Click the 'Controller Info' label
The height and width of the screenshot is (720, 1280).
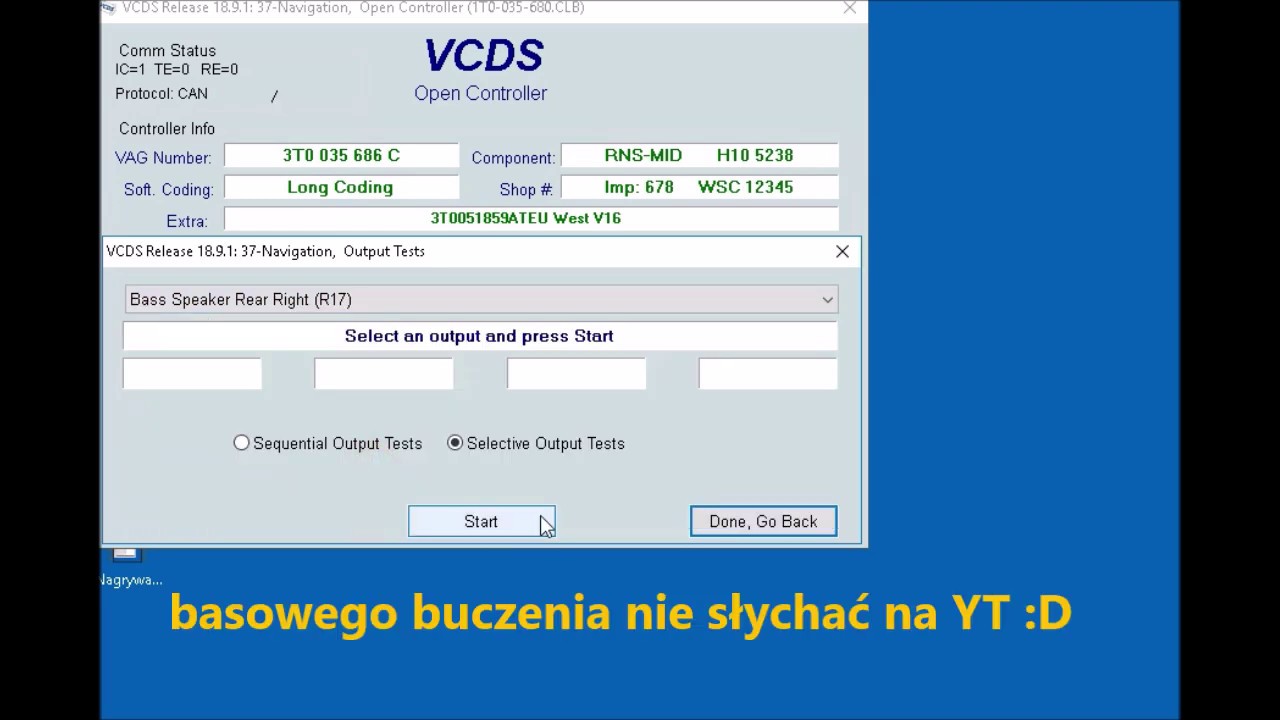click(x=167, y=129)
